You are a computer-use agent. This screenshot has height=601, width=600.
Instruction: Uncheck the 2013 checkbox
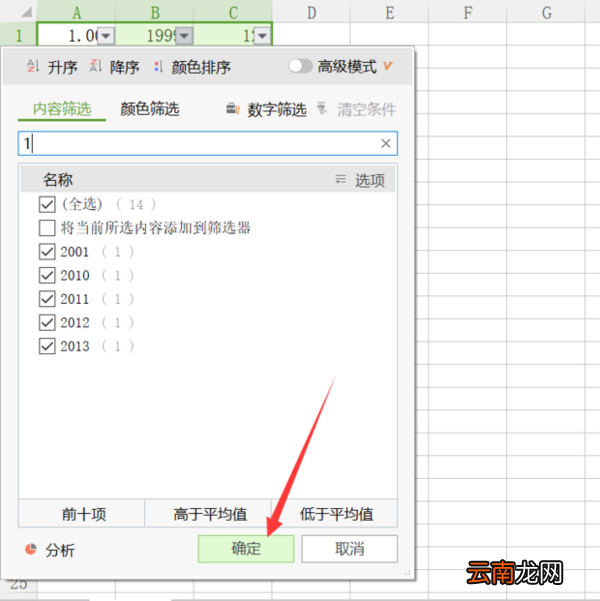pyautogui.click(x=47, y=346)
